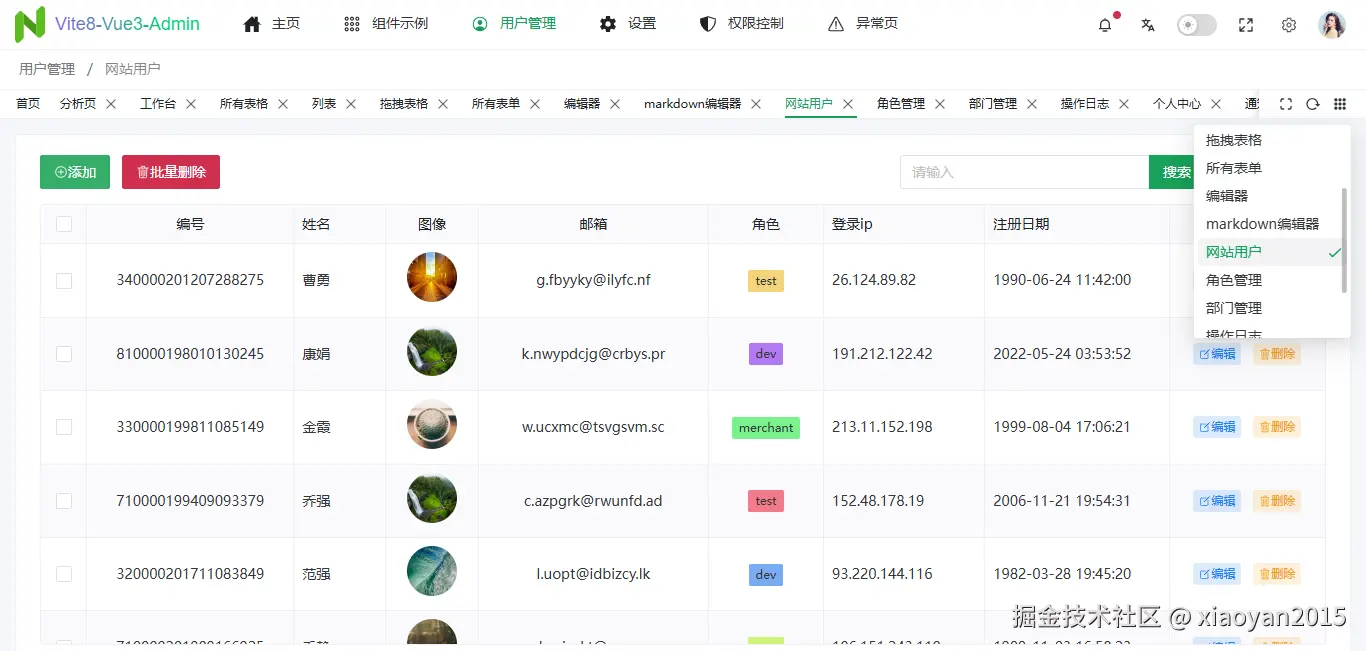Image resolution: width=1366 pixels, height=651 pixels.
Task: Delete the 康娟 user row
Action: 1277,354
